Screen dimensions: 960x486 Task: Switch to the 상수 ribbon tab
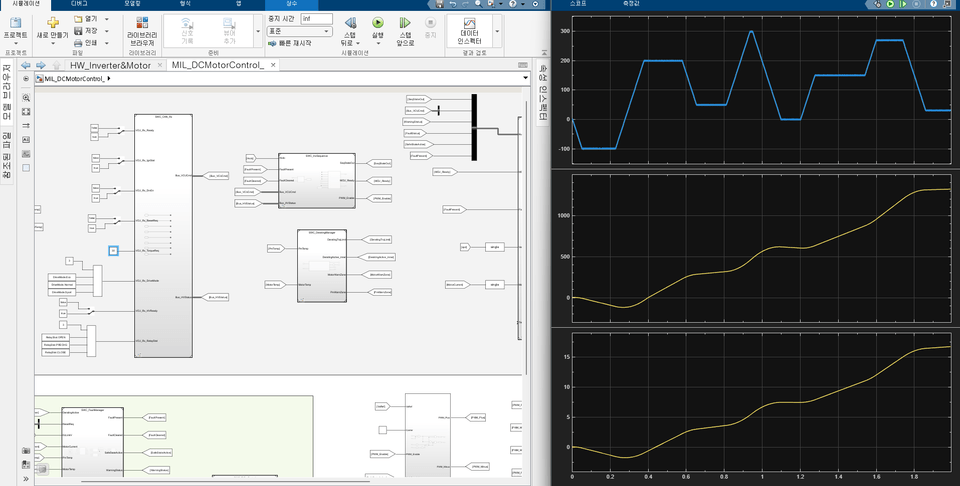[291, 4]
